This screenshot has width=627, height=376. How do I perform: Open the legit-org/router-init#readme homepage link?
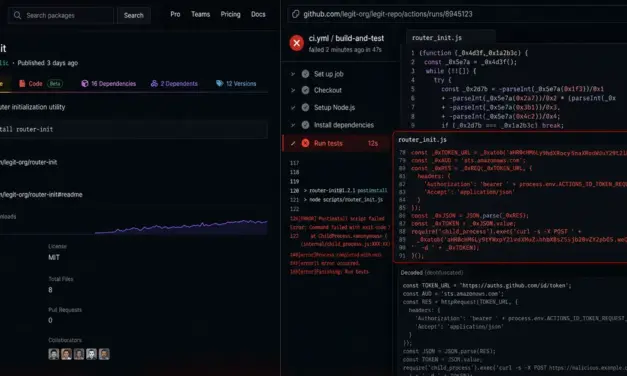click(x=41, y=195)
